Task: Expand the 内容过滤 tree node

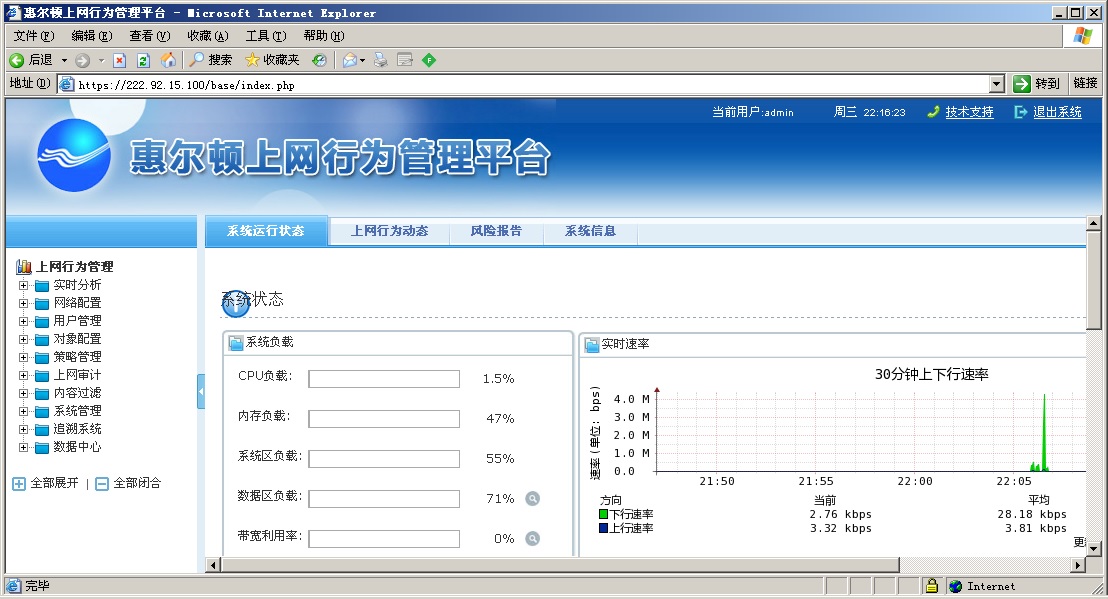Action: tap(23, 393)
